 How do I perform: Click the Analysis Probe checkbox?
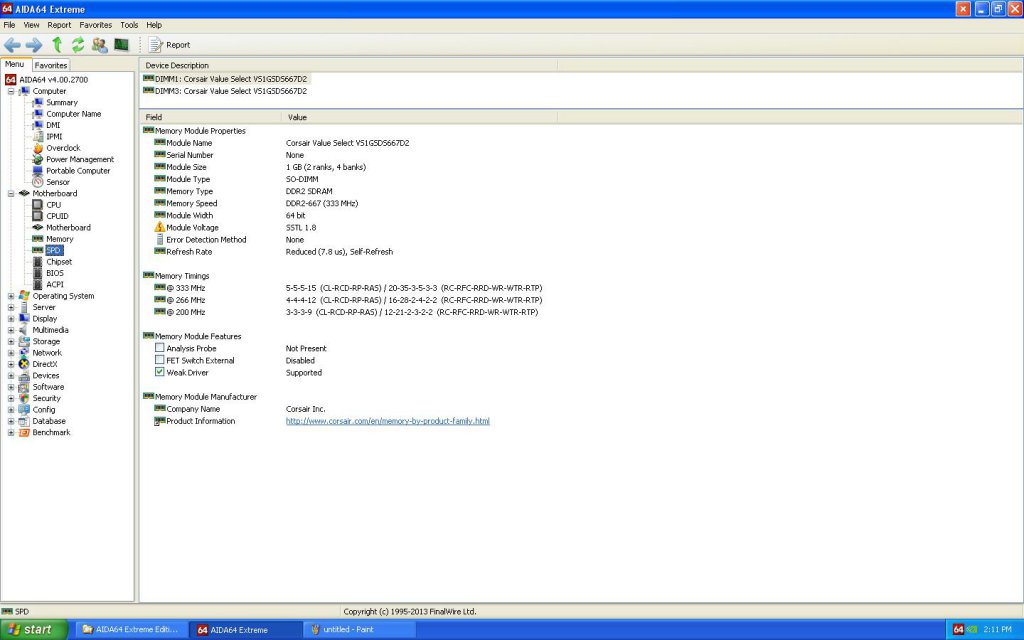click(160, 348)
